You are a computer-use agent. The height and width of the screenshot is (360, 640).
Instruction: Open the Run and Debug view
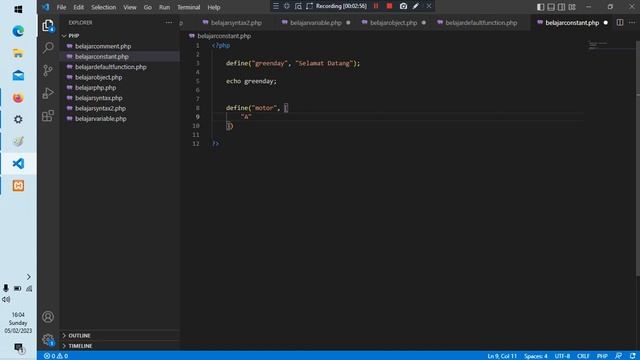[x=48, y=93]
